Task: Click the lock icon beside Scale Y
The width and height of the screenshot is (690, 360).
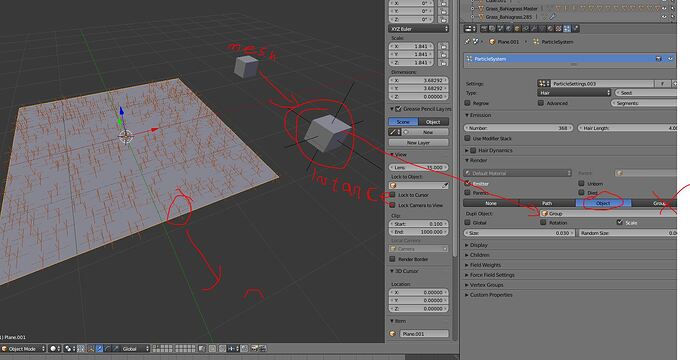Action: click(443, 55)
